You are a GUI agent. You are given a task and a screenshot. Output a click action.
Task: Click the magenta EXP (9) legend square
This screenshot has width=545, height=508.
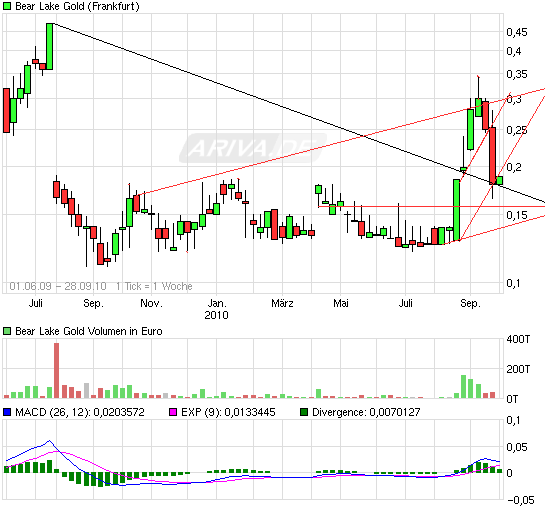pyautogui.click(x=173, y=412)
